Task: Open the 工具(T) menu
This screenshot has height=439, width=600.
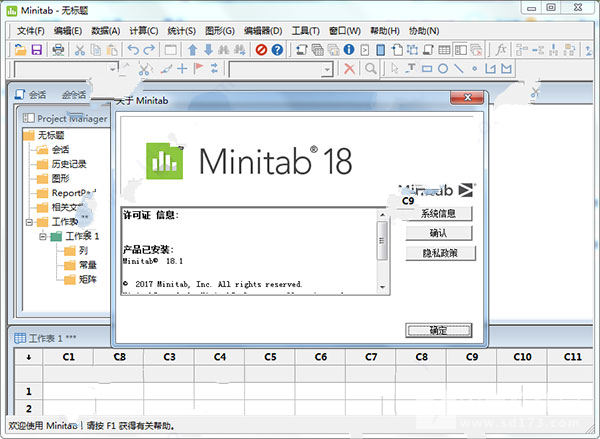Action: pyautogui.click(x=306, y=31)
